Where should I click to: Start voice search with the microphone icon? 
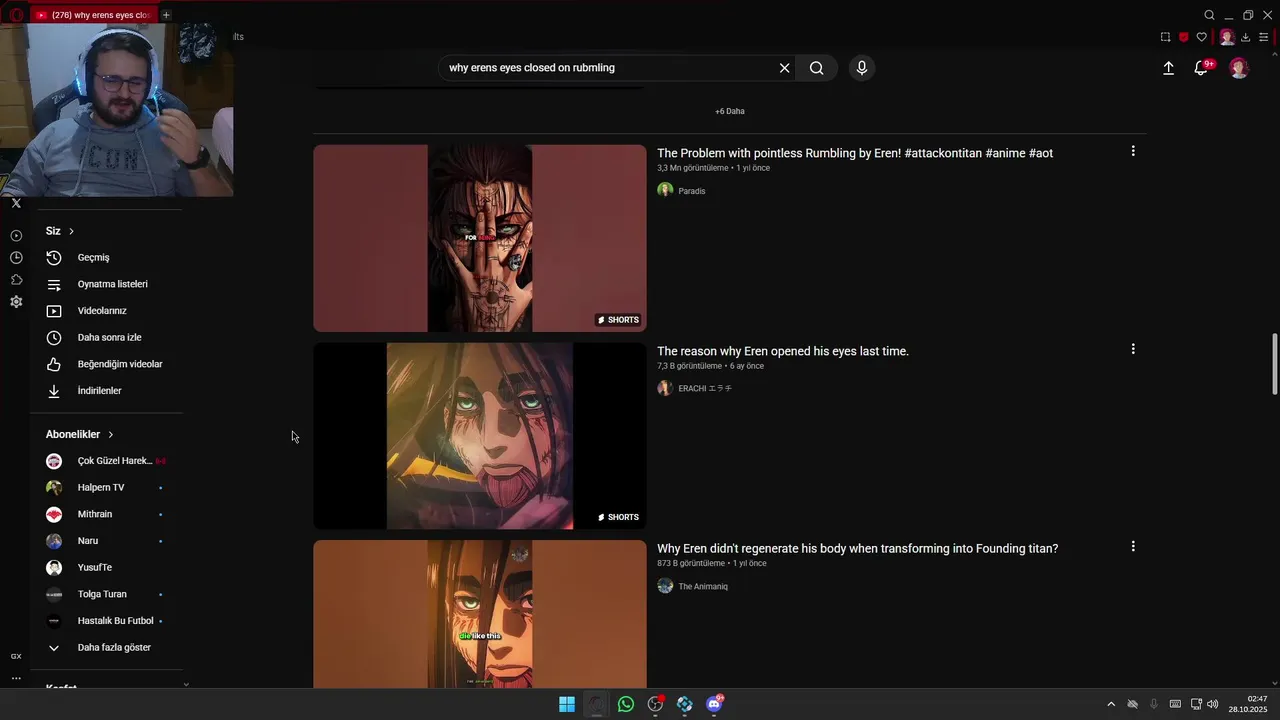861,68
